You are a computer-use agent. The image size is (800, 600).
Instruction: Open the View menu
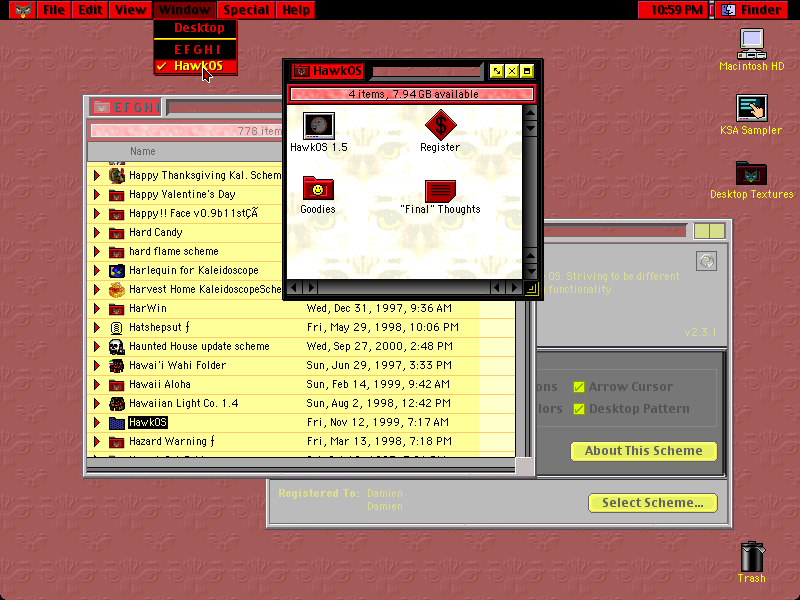click(x=130, y=10)
